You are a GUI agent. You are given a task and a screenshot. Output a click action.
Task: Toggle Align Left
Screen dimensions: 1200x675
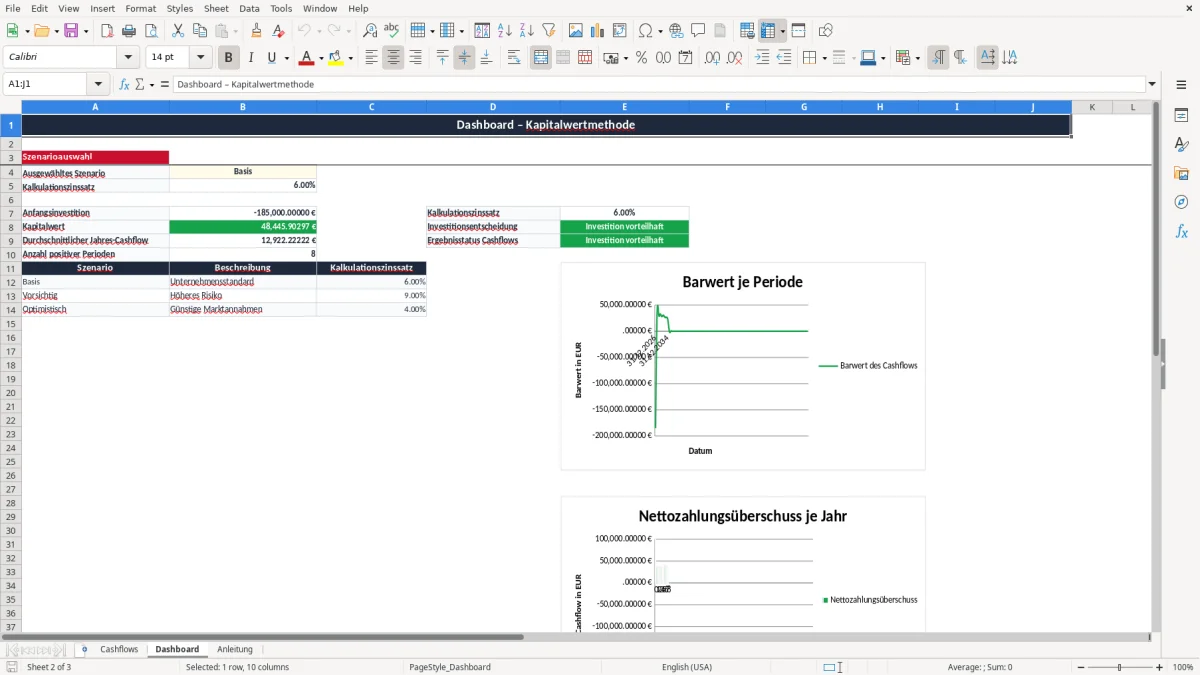click(371, 58)
